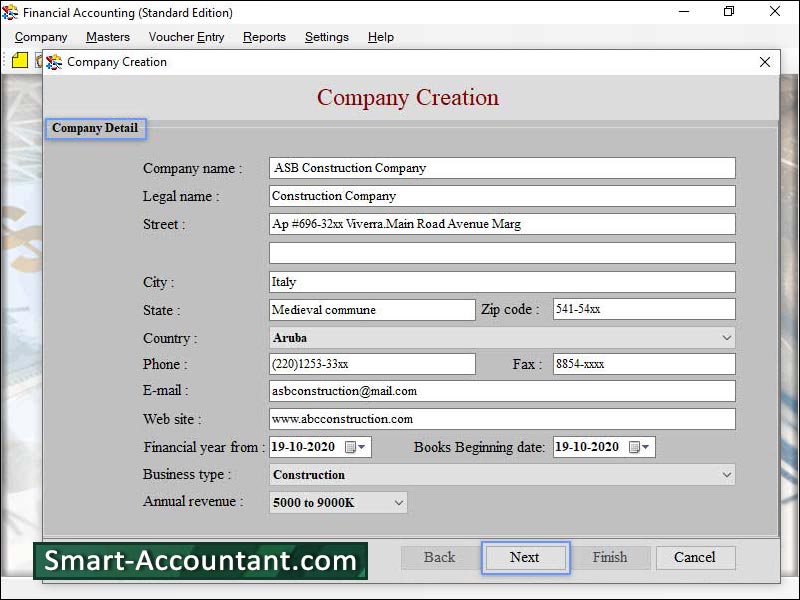Expand the Country dropdown showing Aruba
This screenshot has height=600, width=800.
pos(726,338)
